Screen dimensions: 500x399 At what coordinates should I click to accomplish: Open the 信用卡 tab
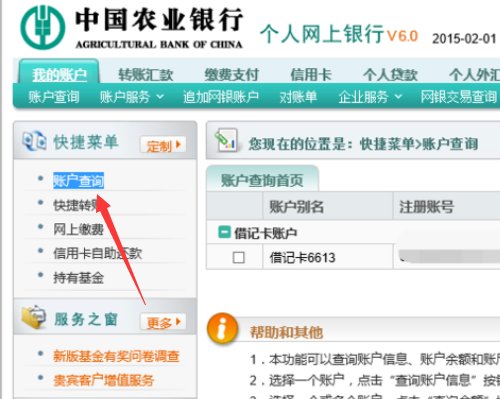click(311, 74)
